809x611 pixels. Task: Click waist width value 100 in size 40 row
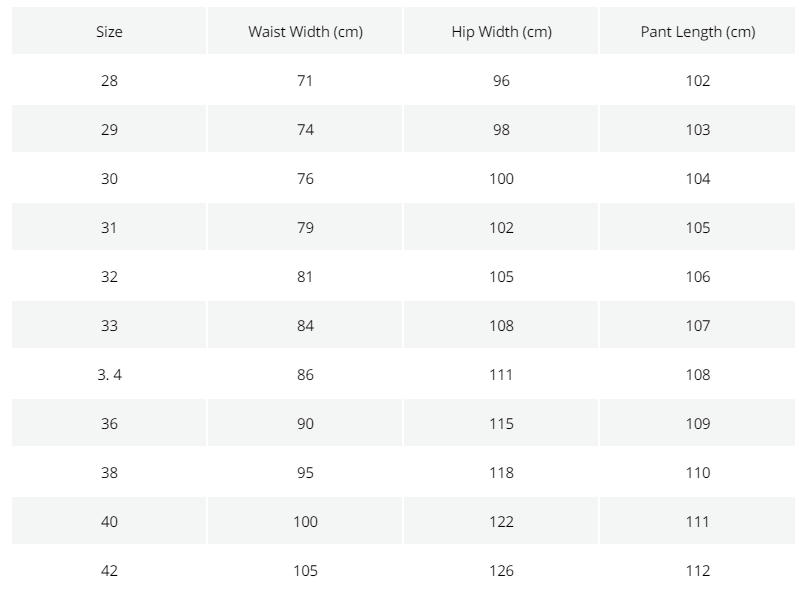click(x=305, y=522)
